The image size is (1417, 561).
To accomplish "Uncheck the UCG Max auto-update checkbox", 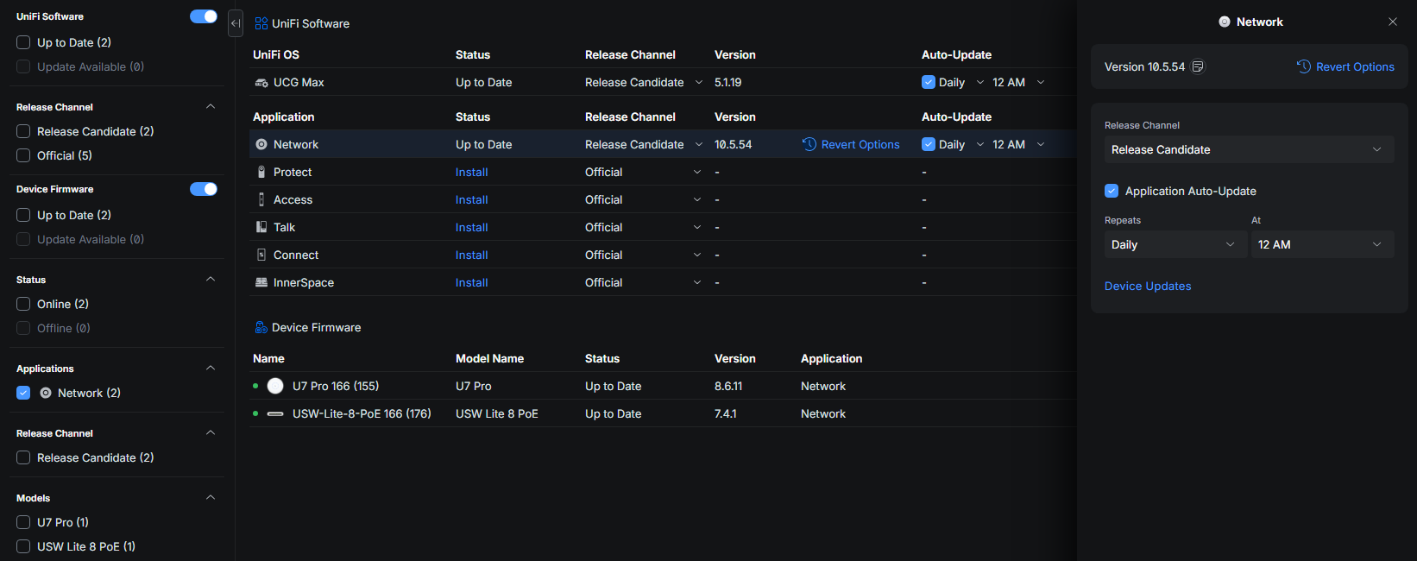I will click(928, 83).
